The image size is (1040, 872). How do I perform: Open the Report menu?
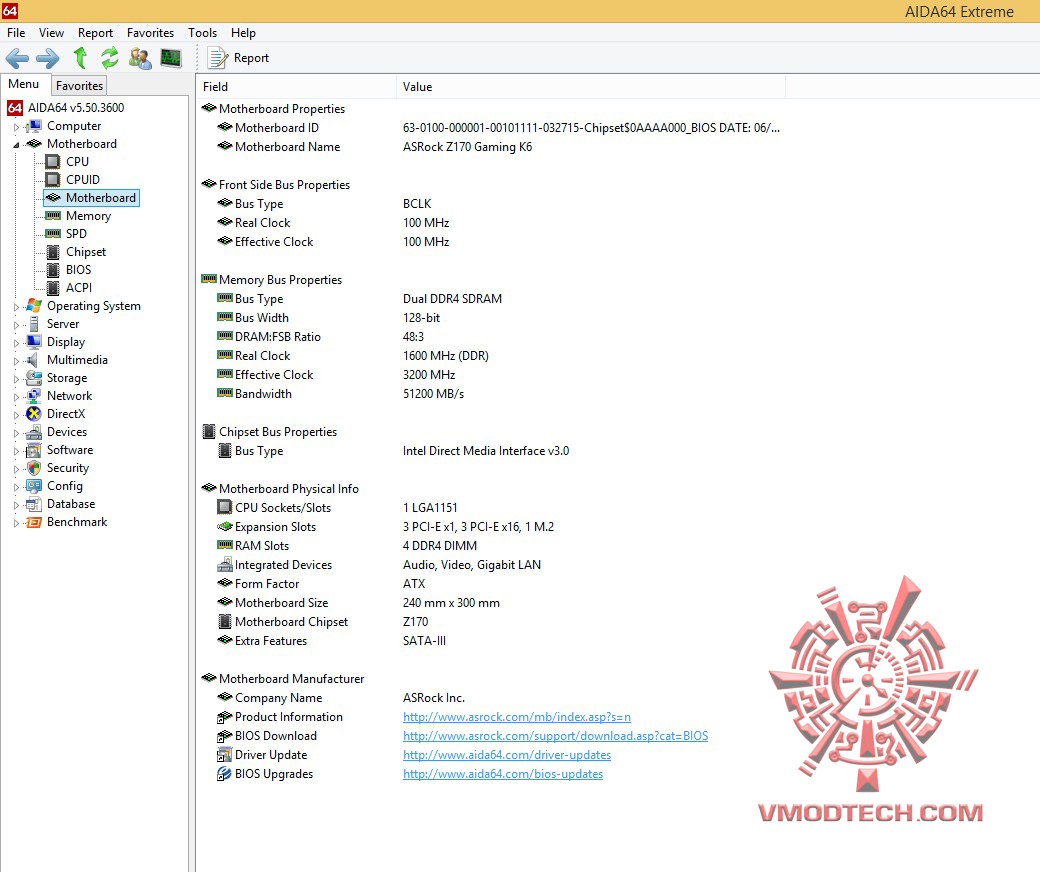pyautogui.click(x=95, y=32)
